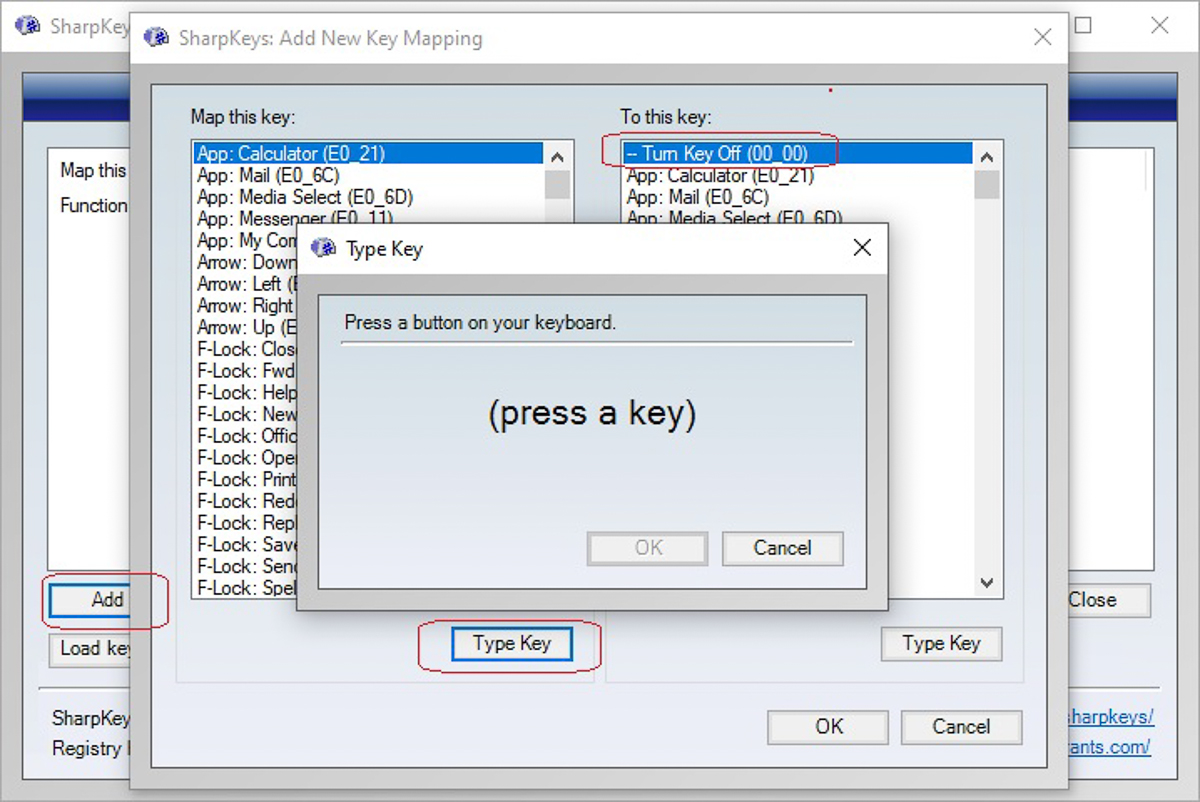Select App: Media Select (E0_6D) in left list
Image resolution: width=1200 pixels, height=802 pixels.
coord(369,197)
